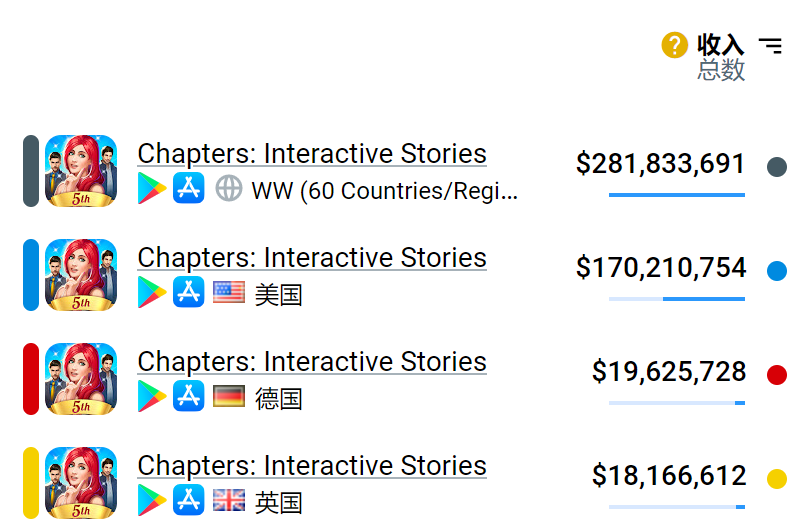This screenshot has width=804, height=522.
Task: Click the Google Play icon in 美国 row
Action: click(152, 292)
